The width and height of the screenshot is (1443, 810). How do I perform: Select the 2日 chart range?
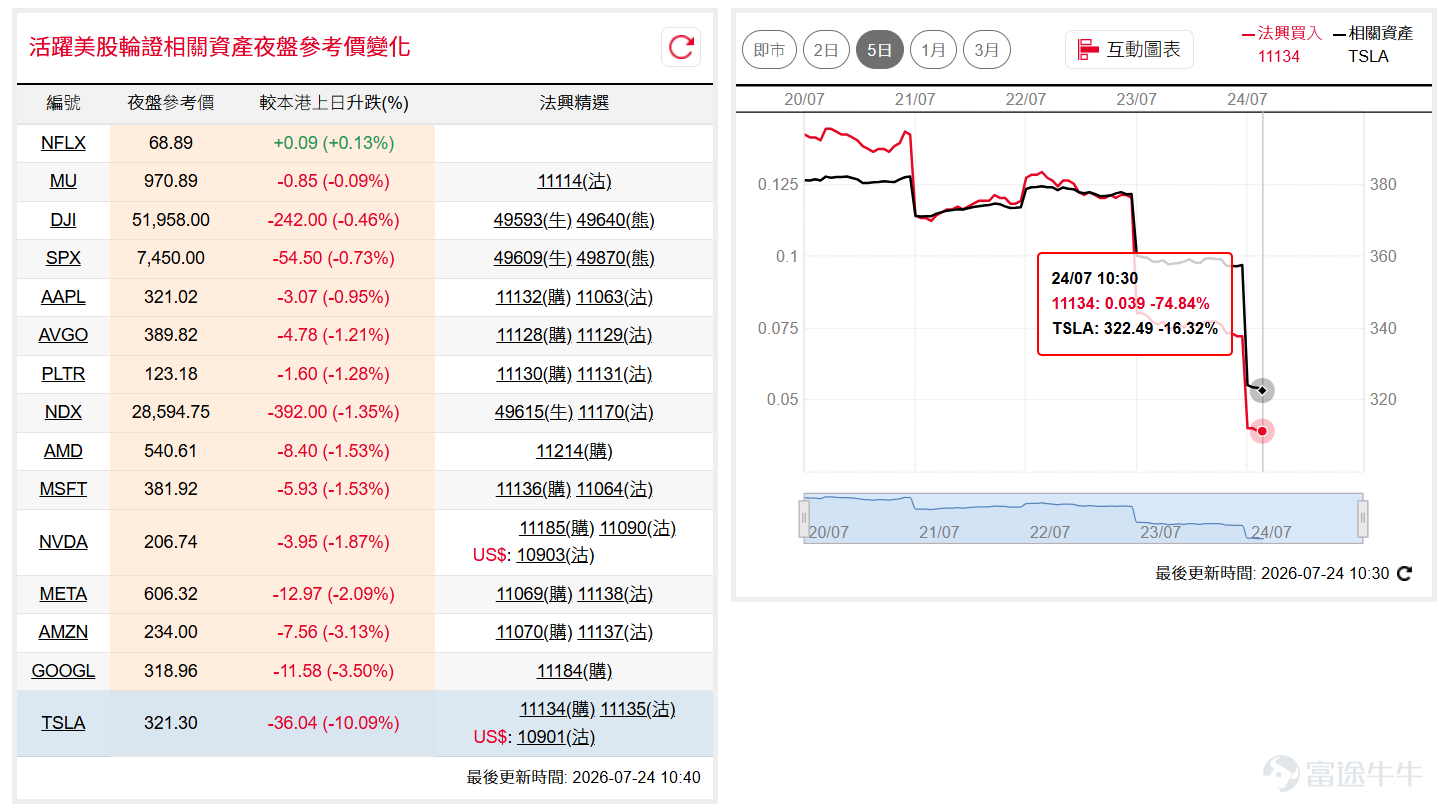pos(826,50)
